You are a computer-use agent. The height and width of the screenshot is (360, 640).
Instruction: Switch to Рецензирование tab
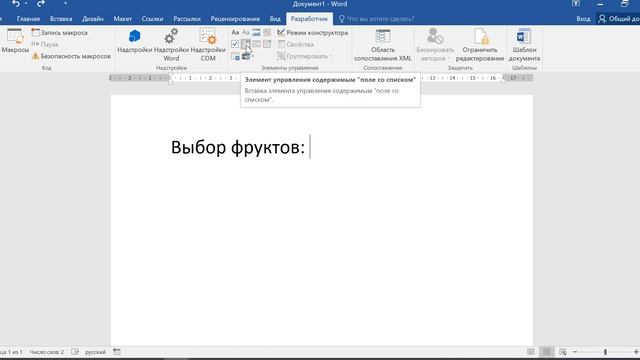pyautogui.click(x=235, y=19)
